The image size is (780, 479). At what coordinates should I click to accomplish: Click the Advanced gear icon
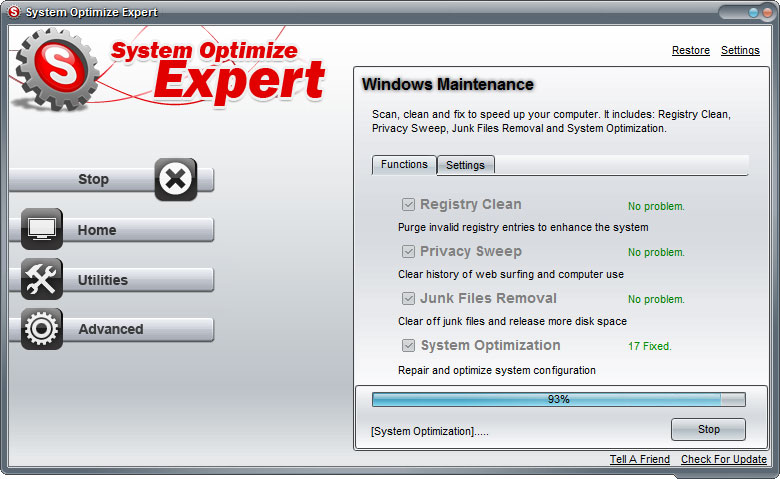tap(42, 329)
